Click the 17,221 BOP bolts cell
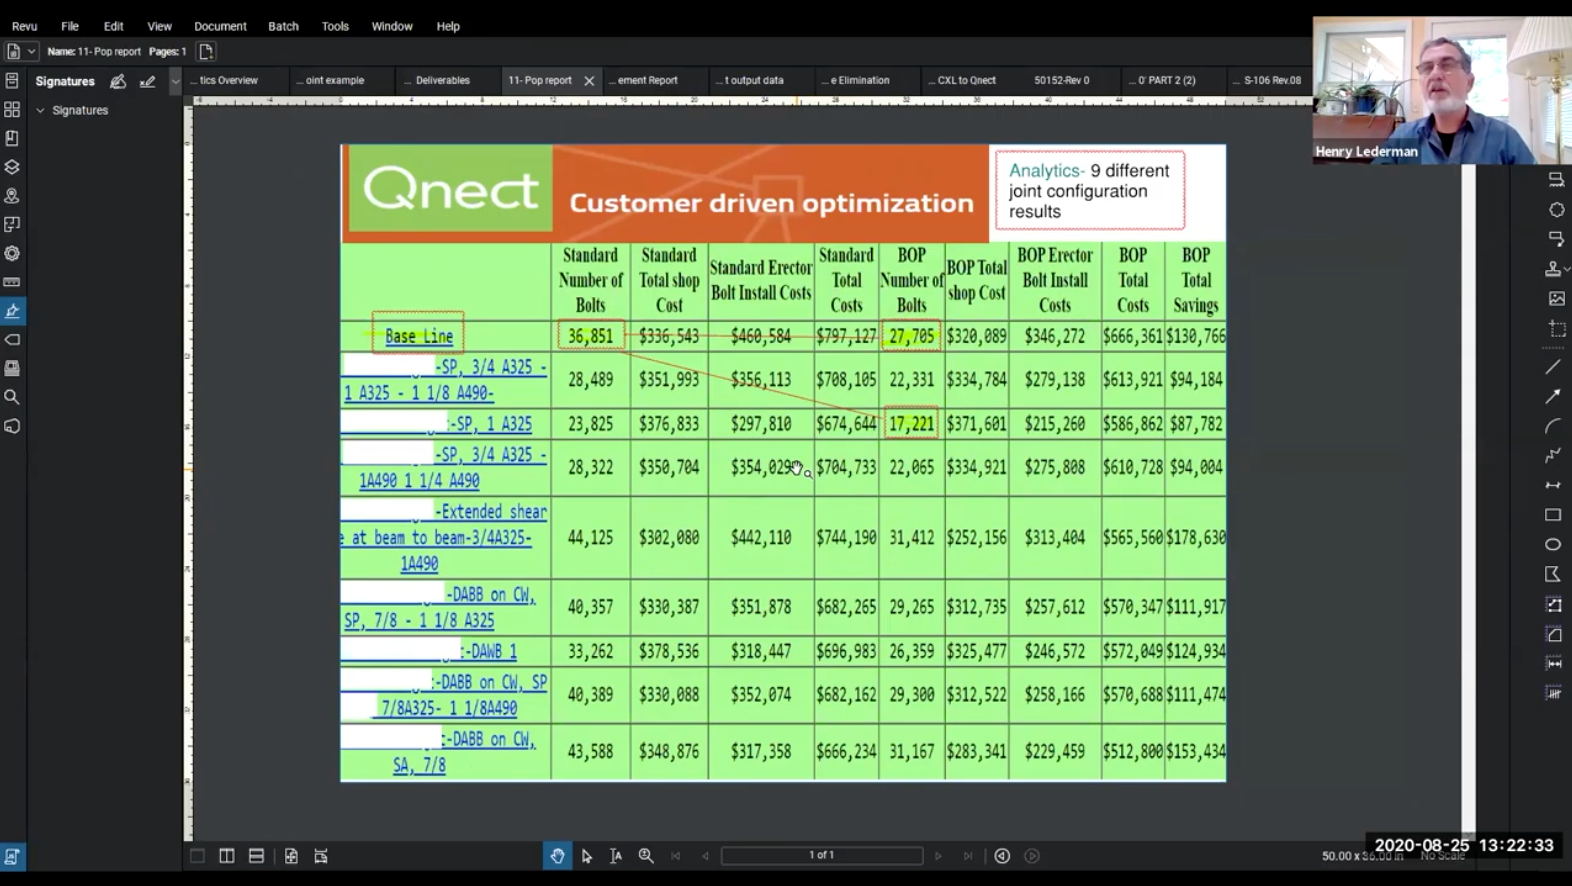 911,424
